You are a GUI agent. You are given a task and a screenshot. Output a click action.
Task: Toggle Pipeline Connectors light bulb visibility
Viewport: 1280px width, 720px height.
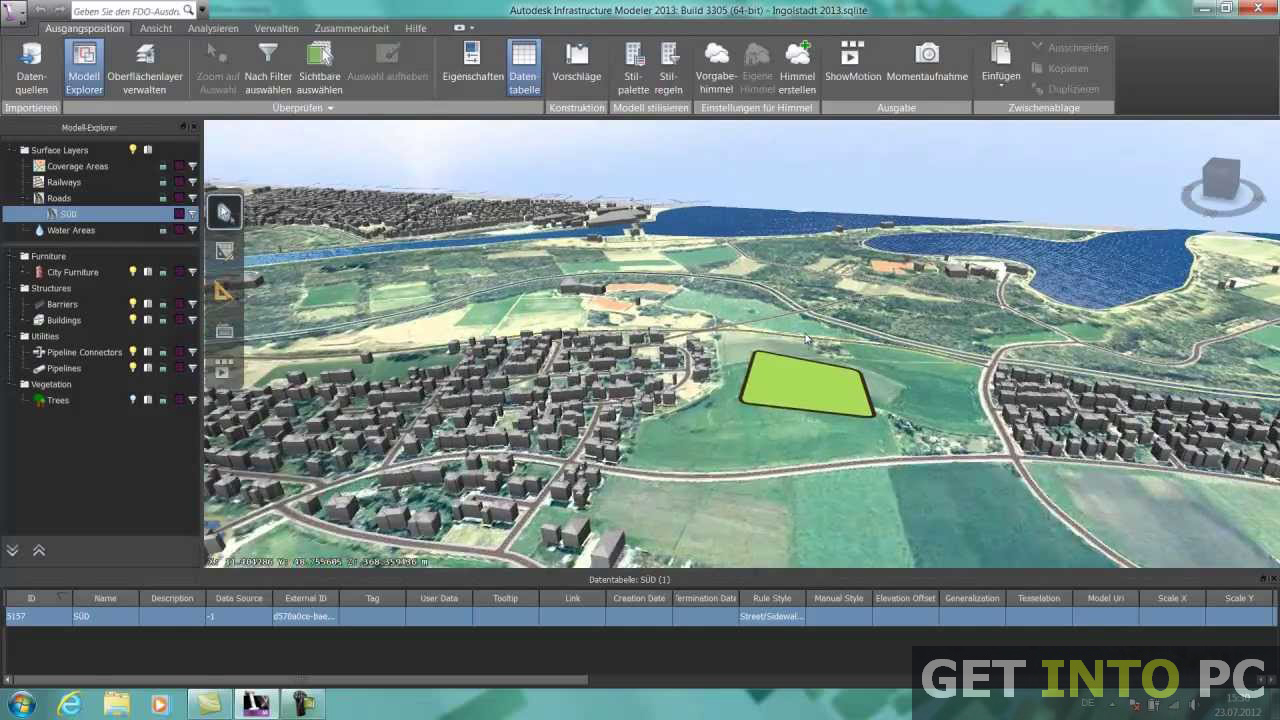tap(132, 352)
